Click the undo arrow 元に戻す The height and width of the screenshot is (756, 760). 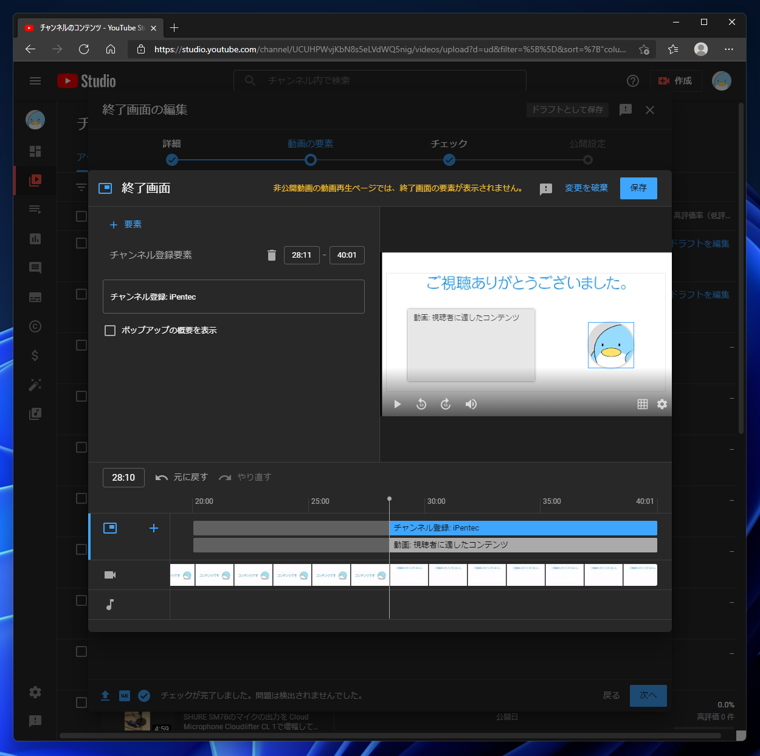[181, 477]
